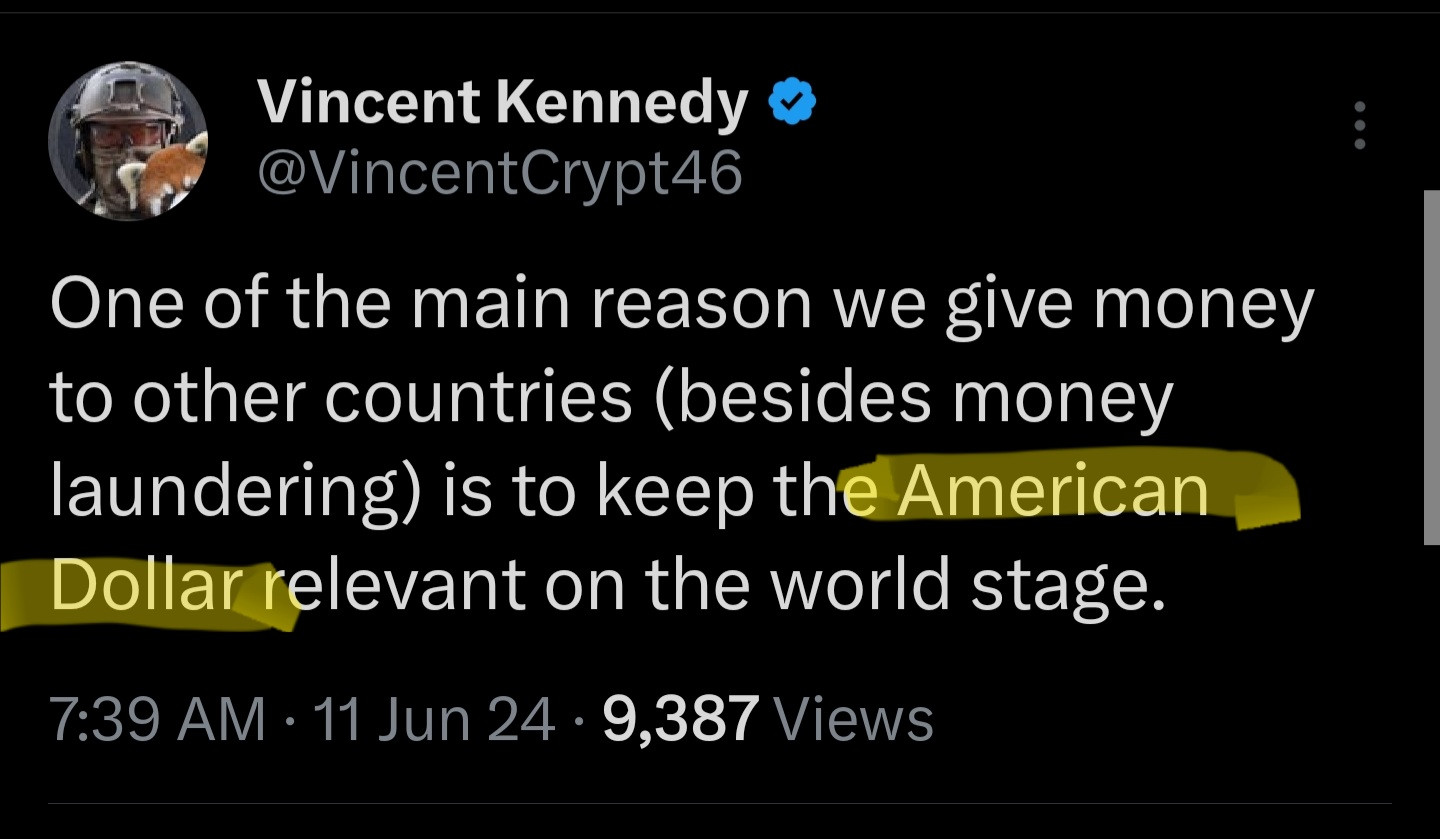Click the blue verified checkmark badge
This screenshot has width=1440, height=839.
(791, 104)
